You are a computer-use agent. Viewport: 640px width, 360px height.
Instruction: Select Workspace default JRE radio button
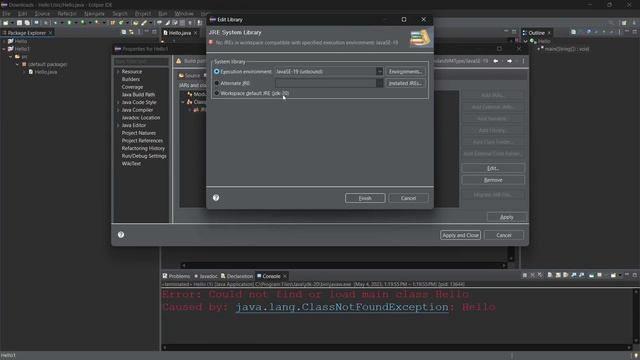click(217, 93)
